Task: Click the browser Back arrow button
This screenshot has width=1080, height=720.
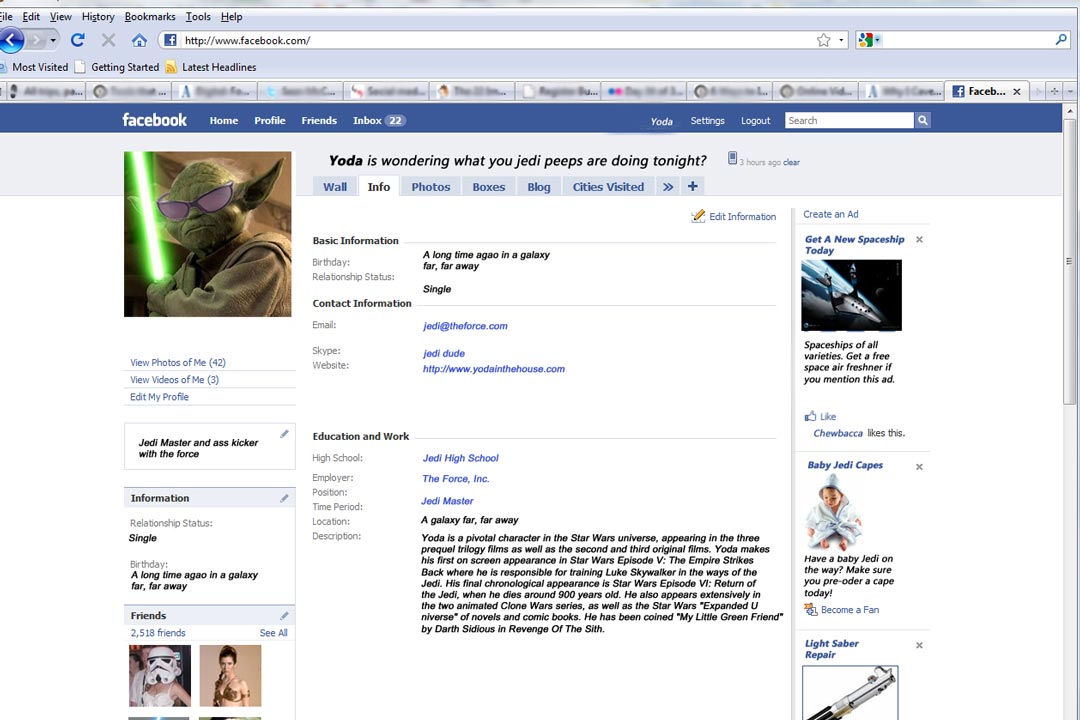Action: pyautogui.click(x=10, y=40)
